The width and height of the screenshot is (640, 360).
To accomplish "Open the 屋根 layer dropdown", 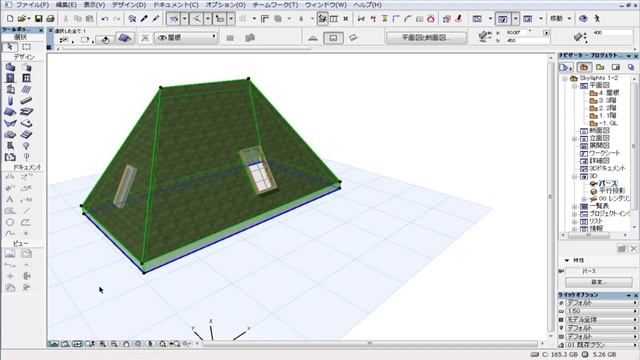I will [x=186, y=38].
